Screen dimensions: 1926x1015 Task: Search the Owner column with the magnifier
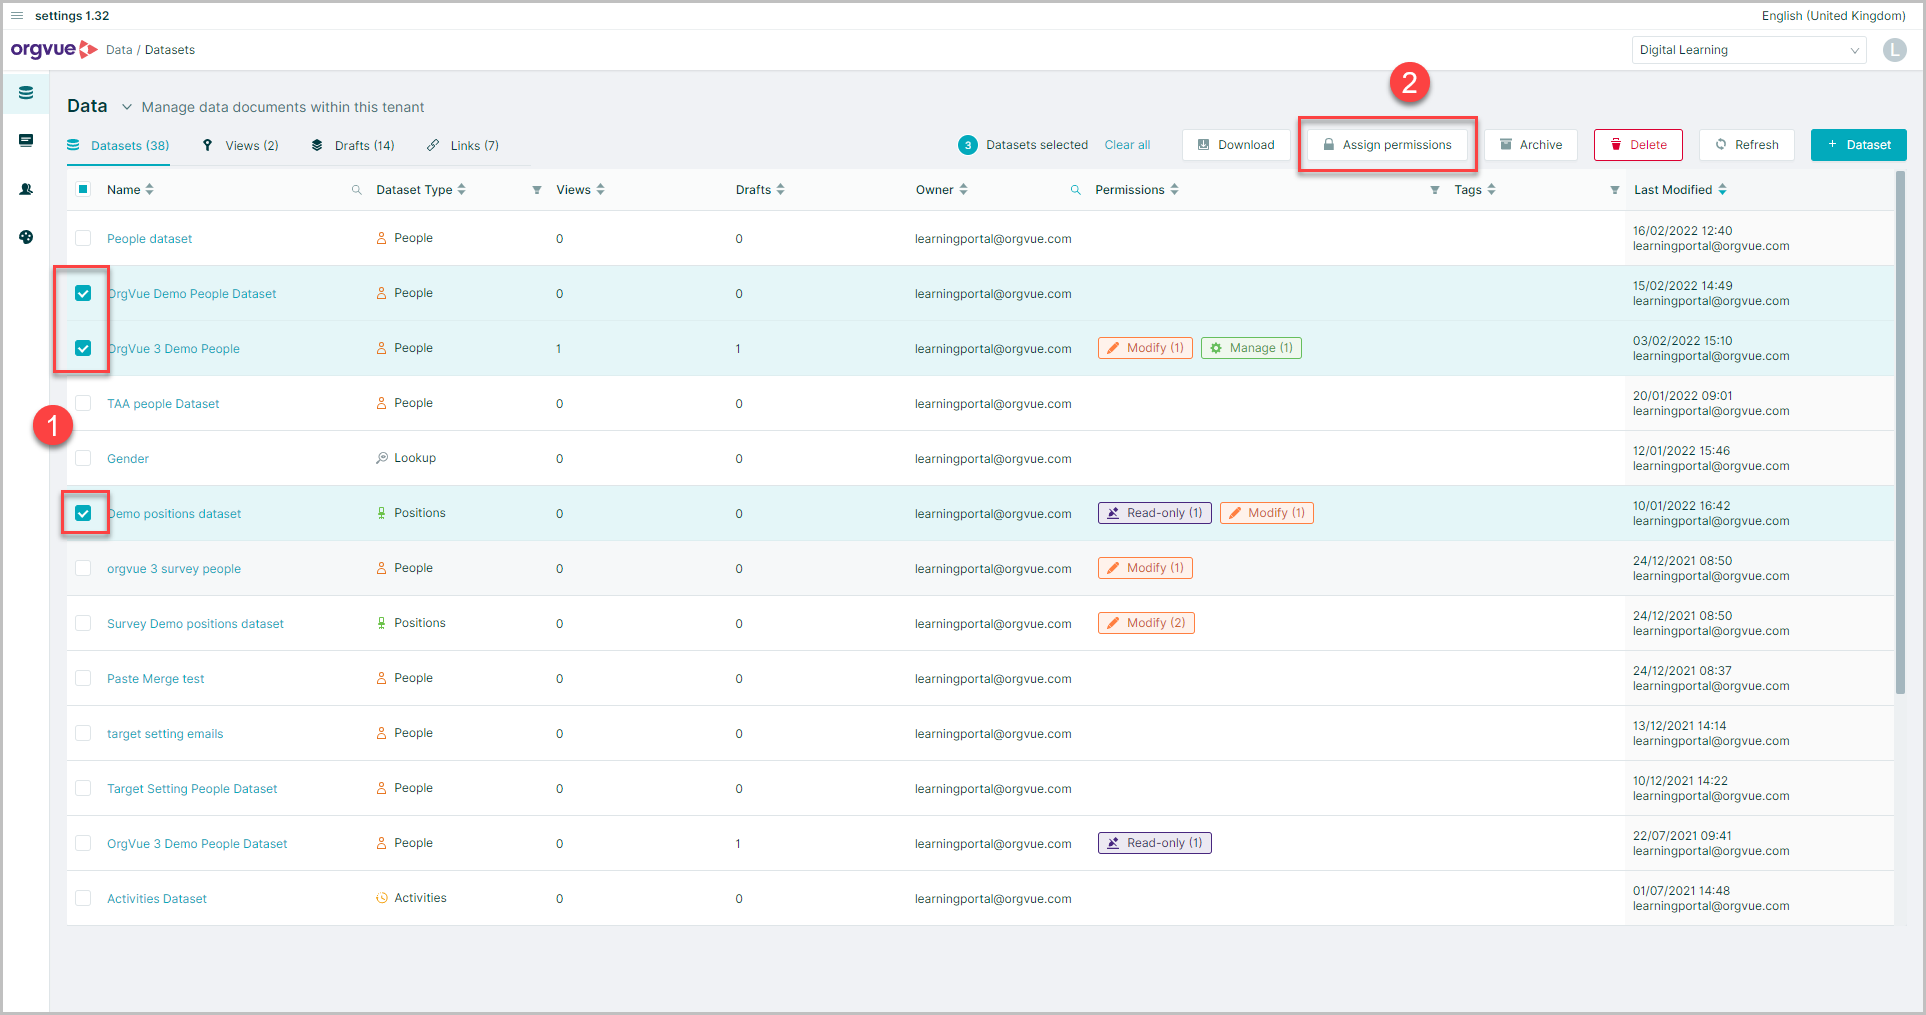(1076, 190)
